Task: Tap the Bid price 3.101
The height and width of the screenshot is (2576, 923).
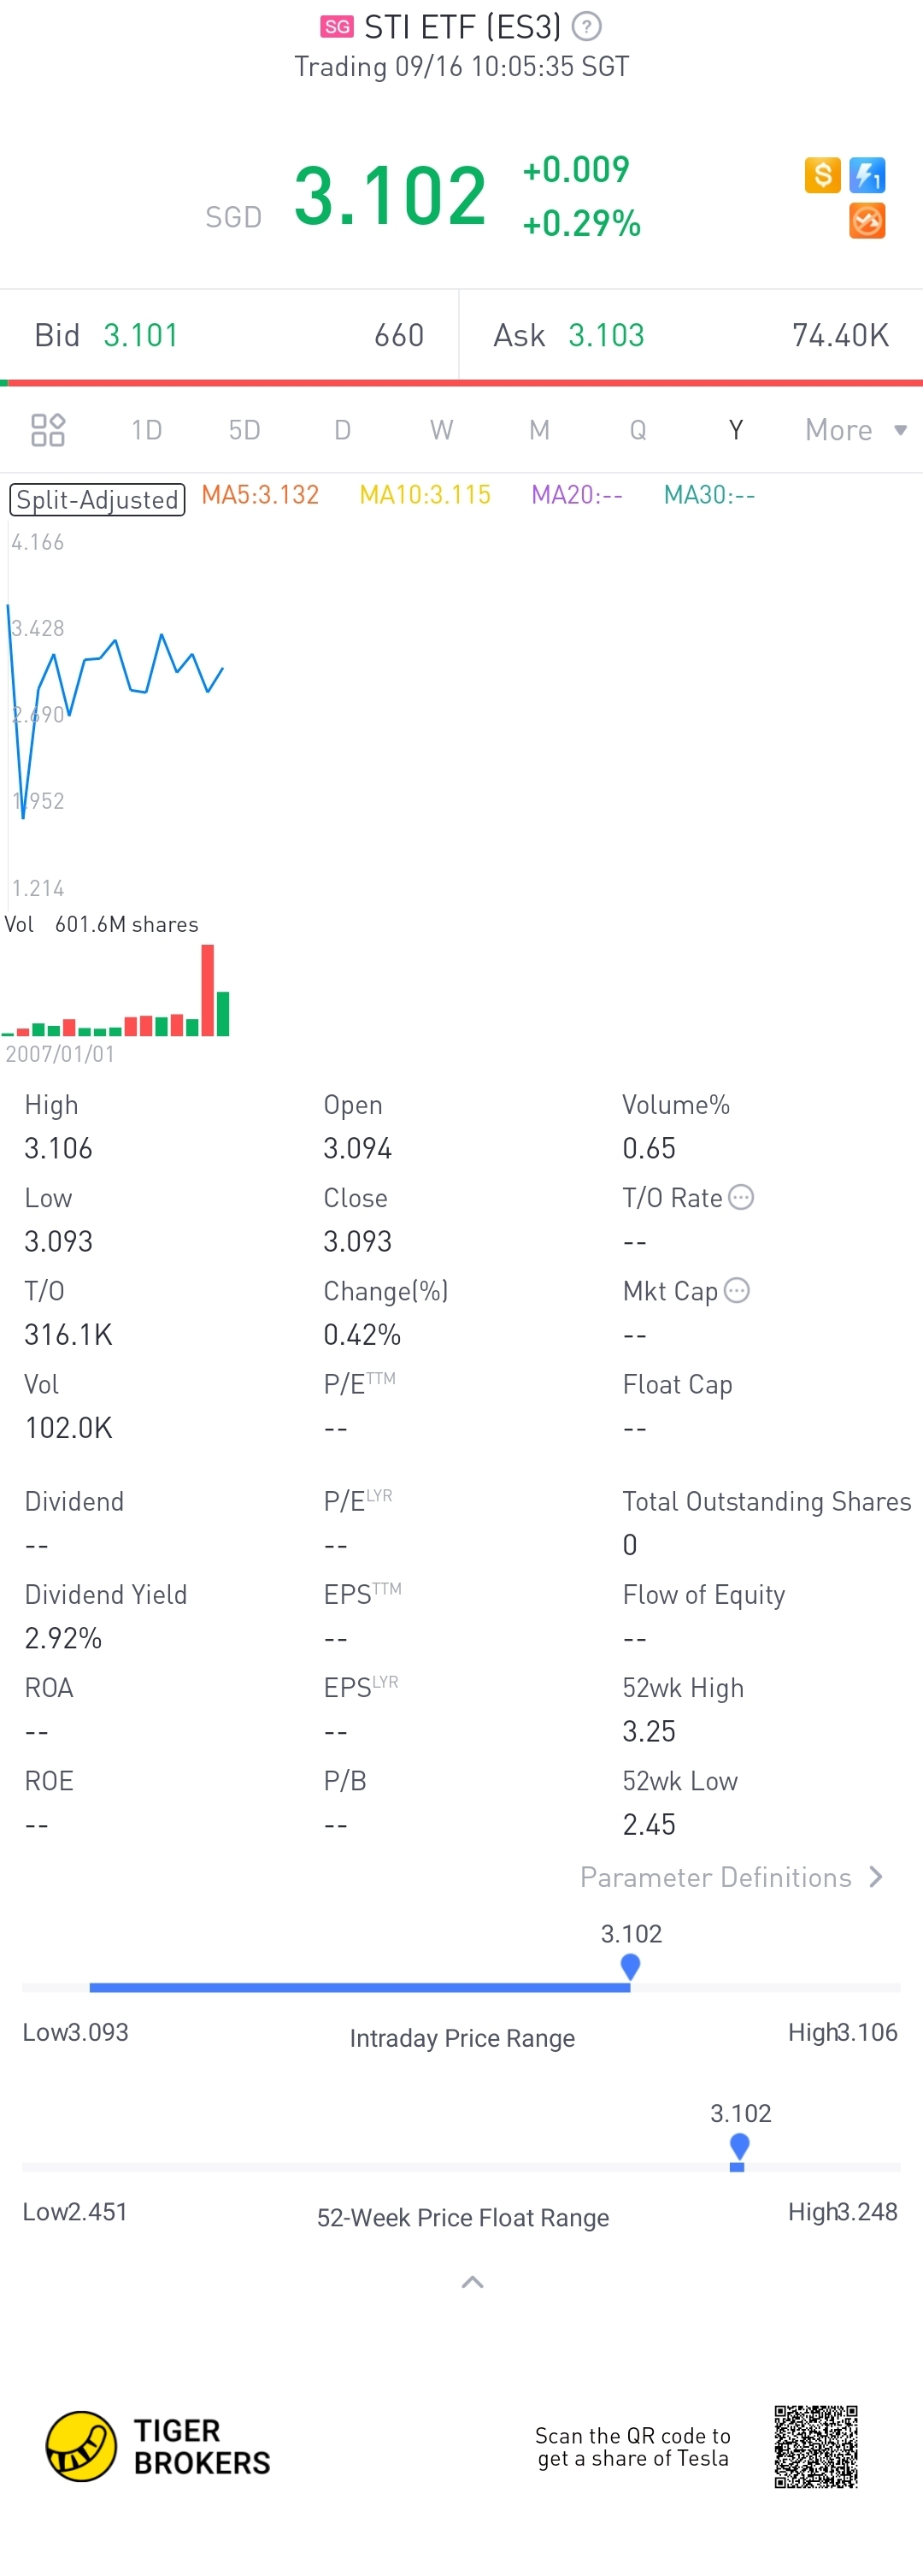Action: pos(141,335)
